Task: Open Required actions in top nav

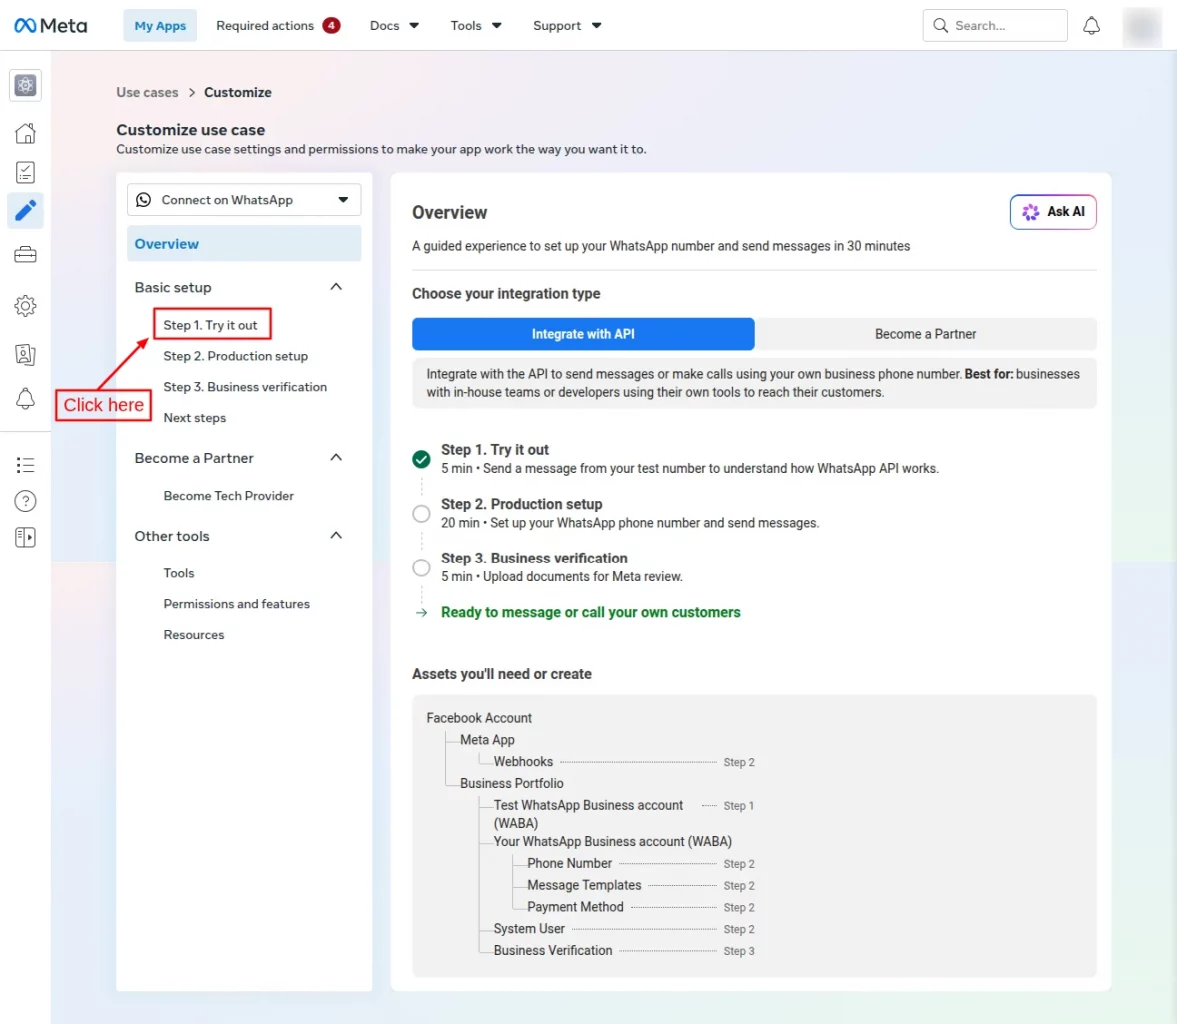Action: coord(278,26)
